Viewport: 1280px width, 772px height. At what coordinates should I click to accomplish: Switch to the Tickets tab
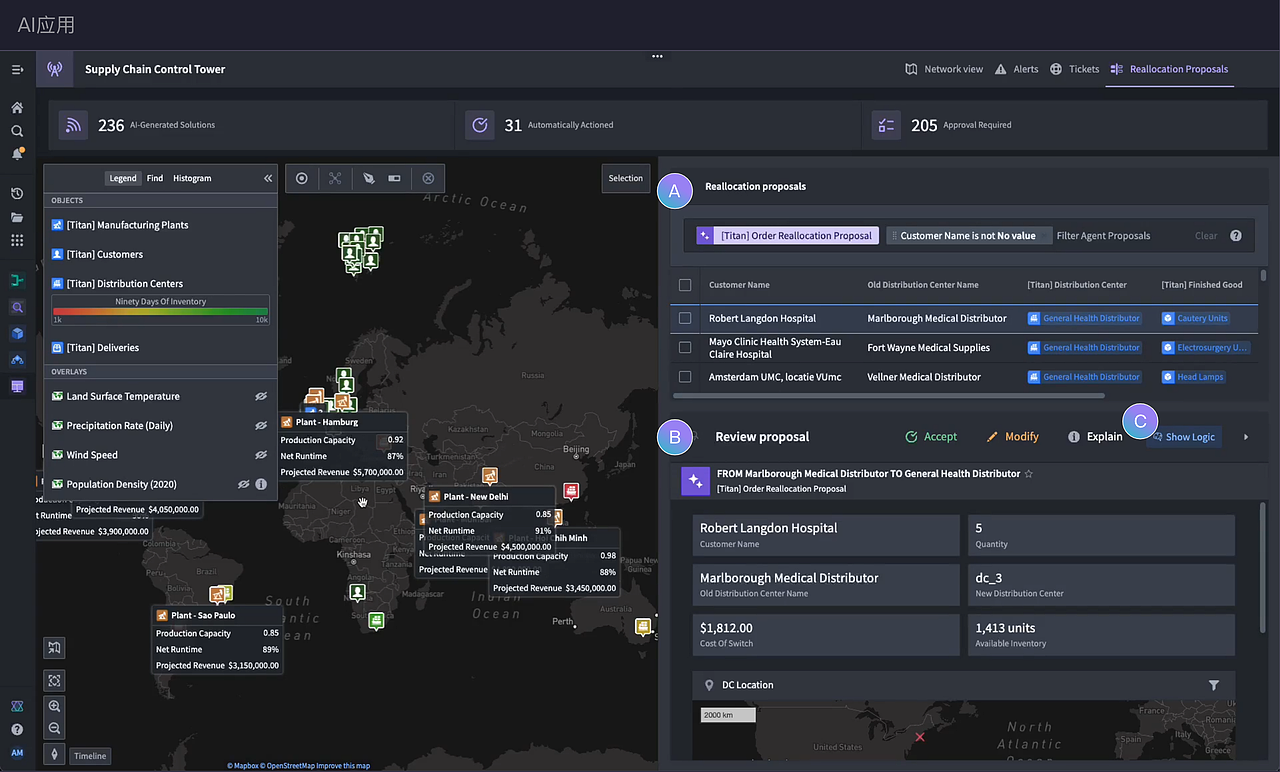click(1074, 69)
